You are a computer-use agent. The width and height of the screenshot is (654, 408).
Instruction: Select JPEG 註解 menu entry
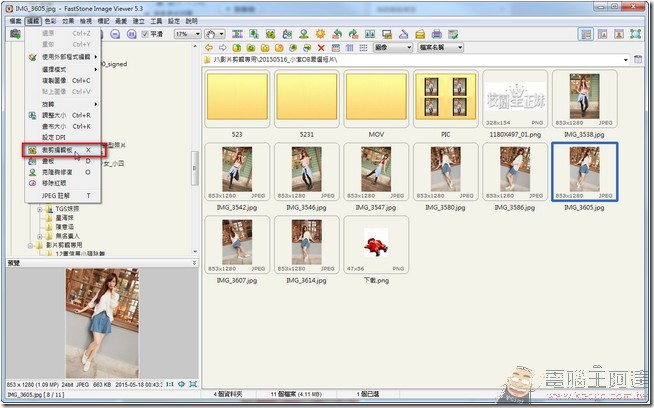tap(63, 196)
